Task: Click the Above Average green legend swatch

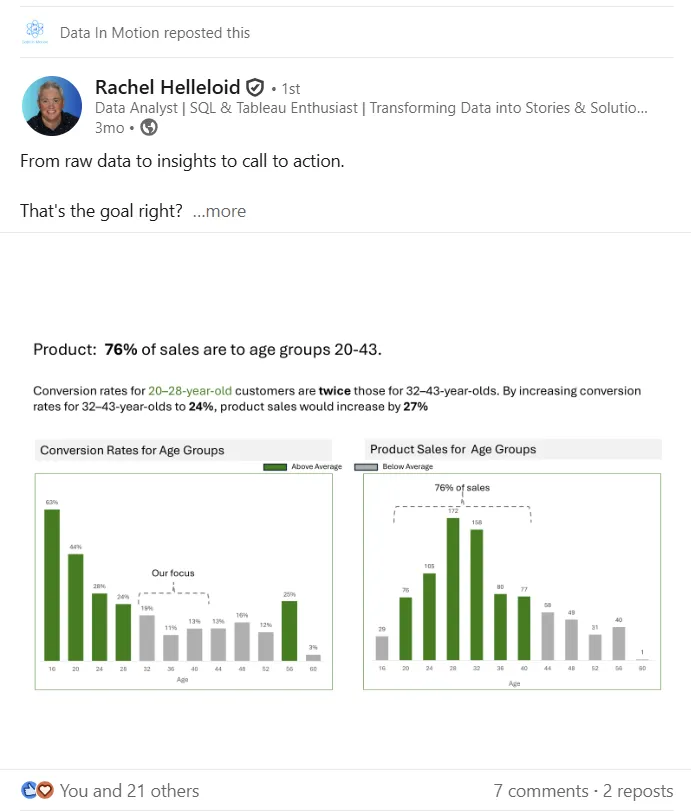Action: pos(275,467)
